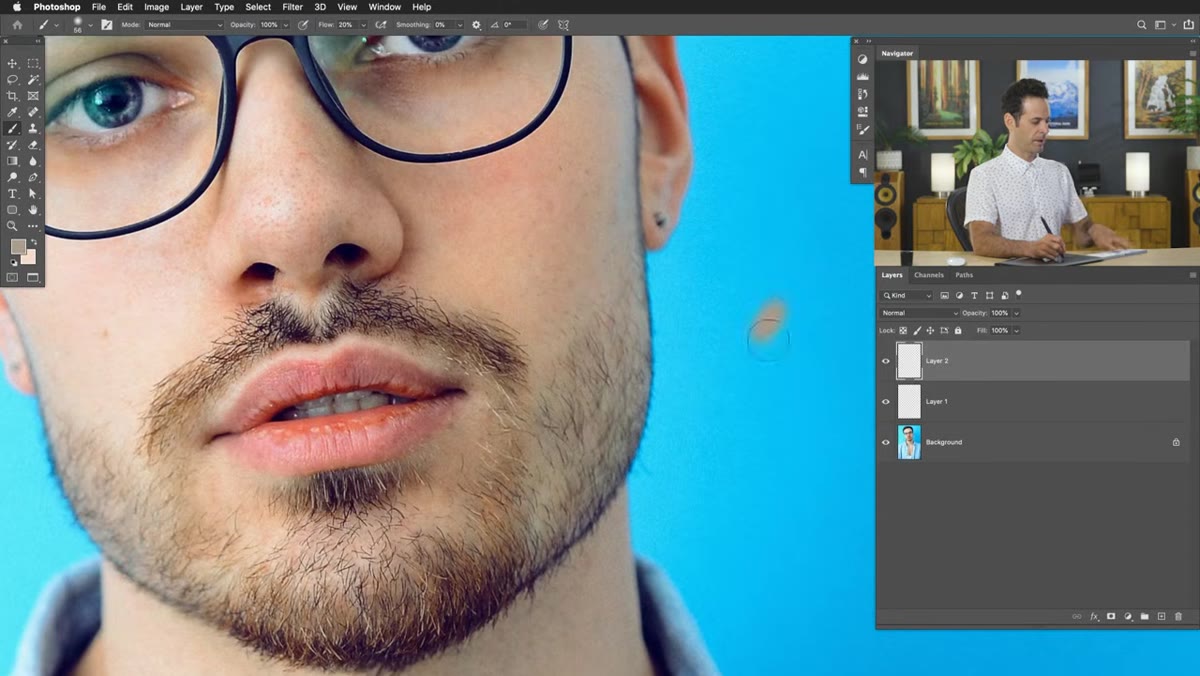
Task: Open layer Fill dropdown arrow
Action: click(1017, 330)
